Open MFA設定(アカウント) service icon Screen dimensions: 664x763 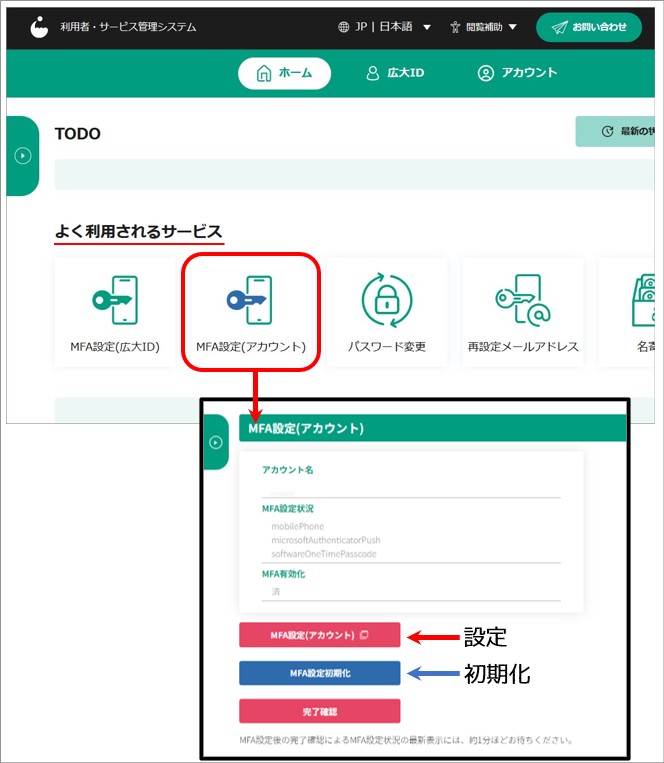point(250,301)
